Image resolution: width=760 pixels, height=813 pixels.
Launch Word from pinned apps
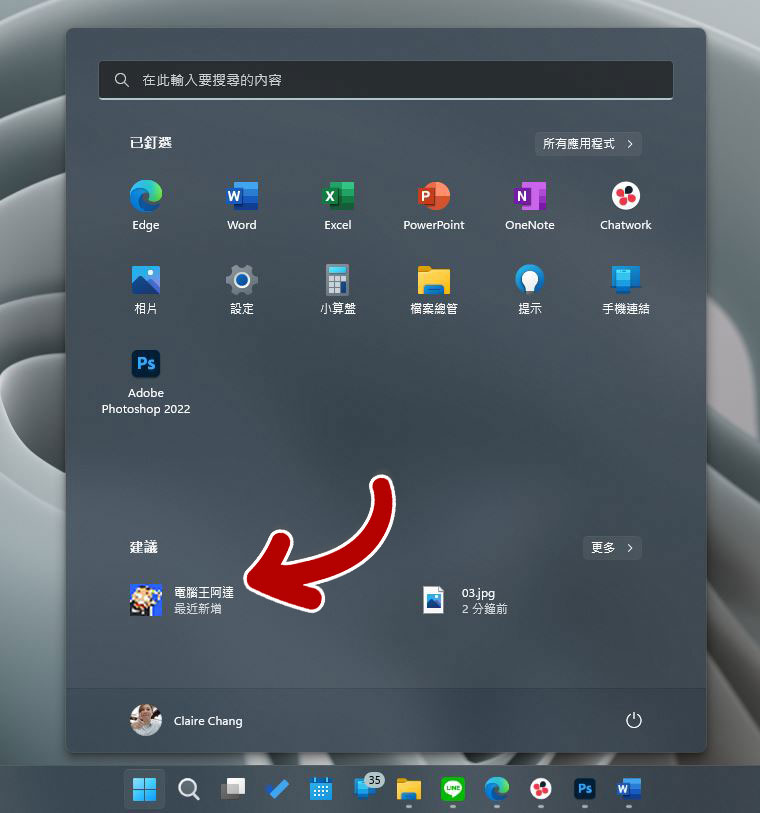pos(242,205)
